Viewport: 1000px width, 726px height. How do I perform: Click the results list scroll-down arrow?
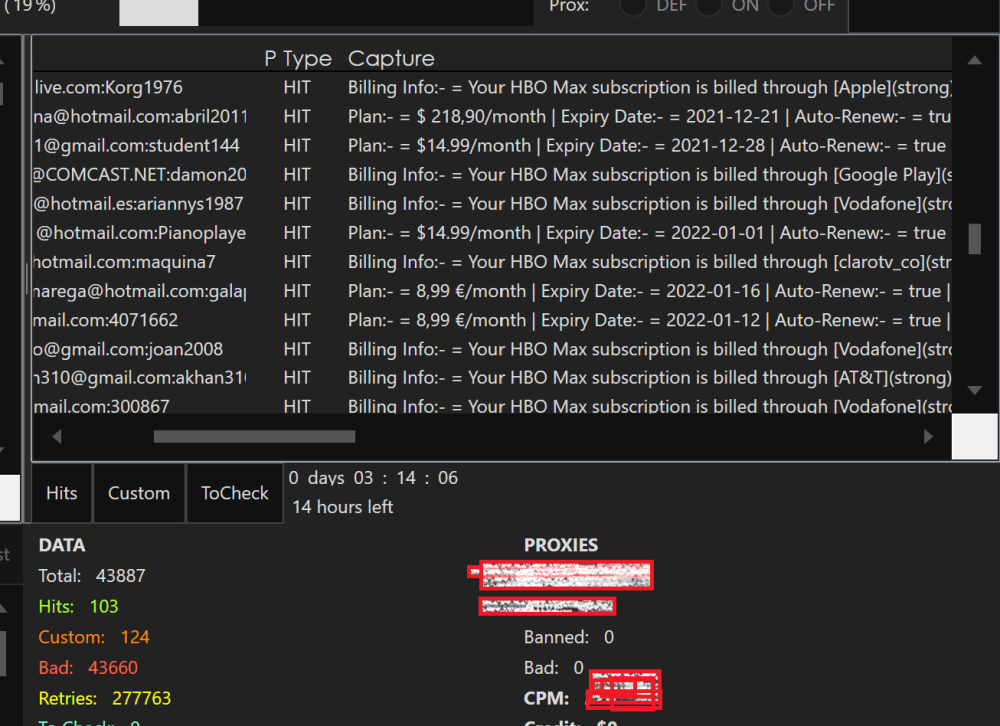click(x=974, y=390)
